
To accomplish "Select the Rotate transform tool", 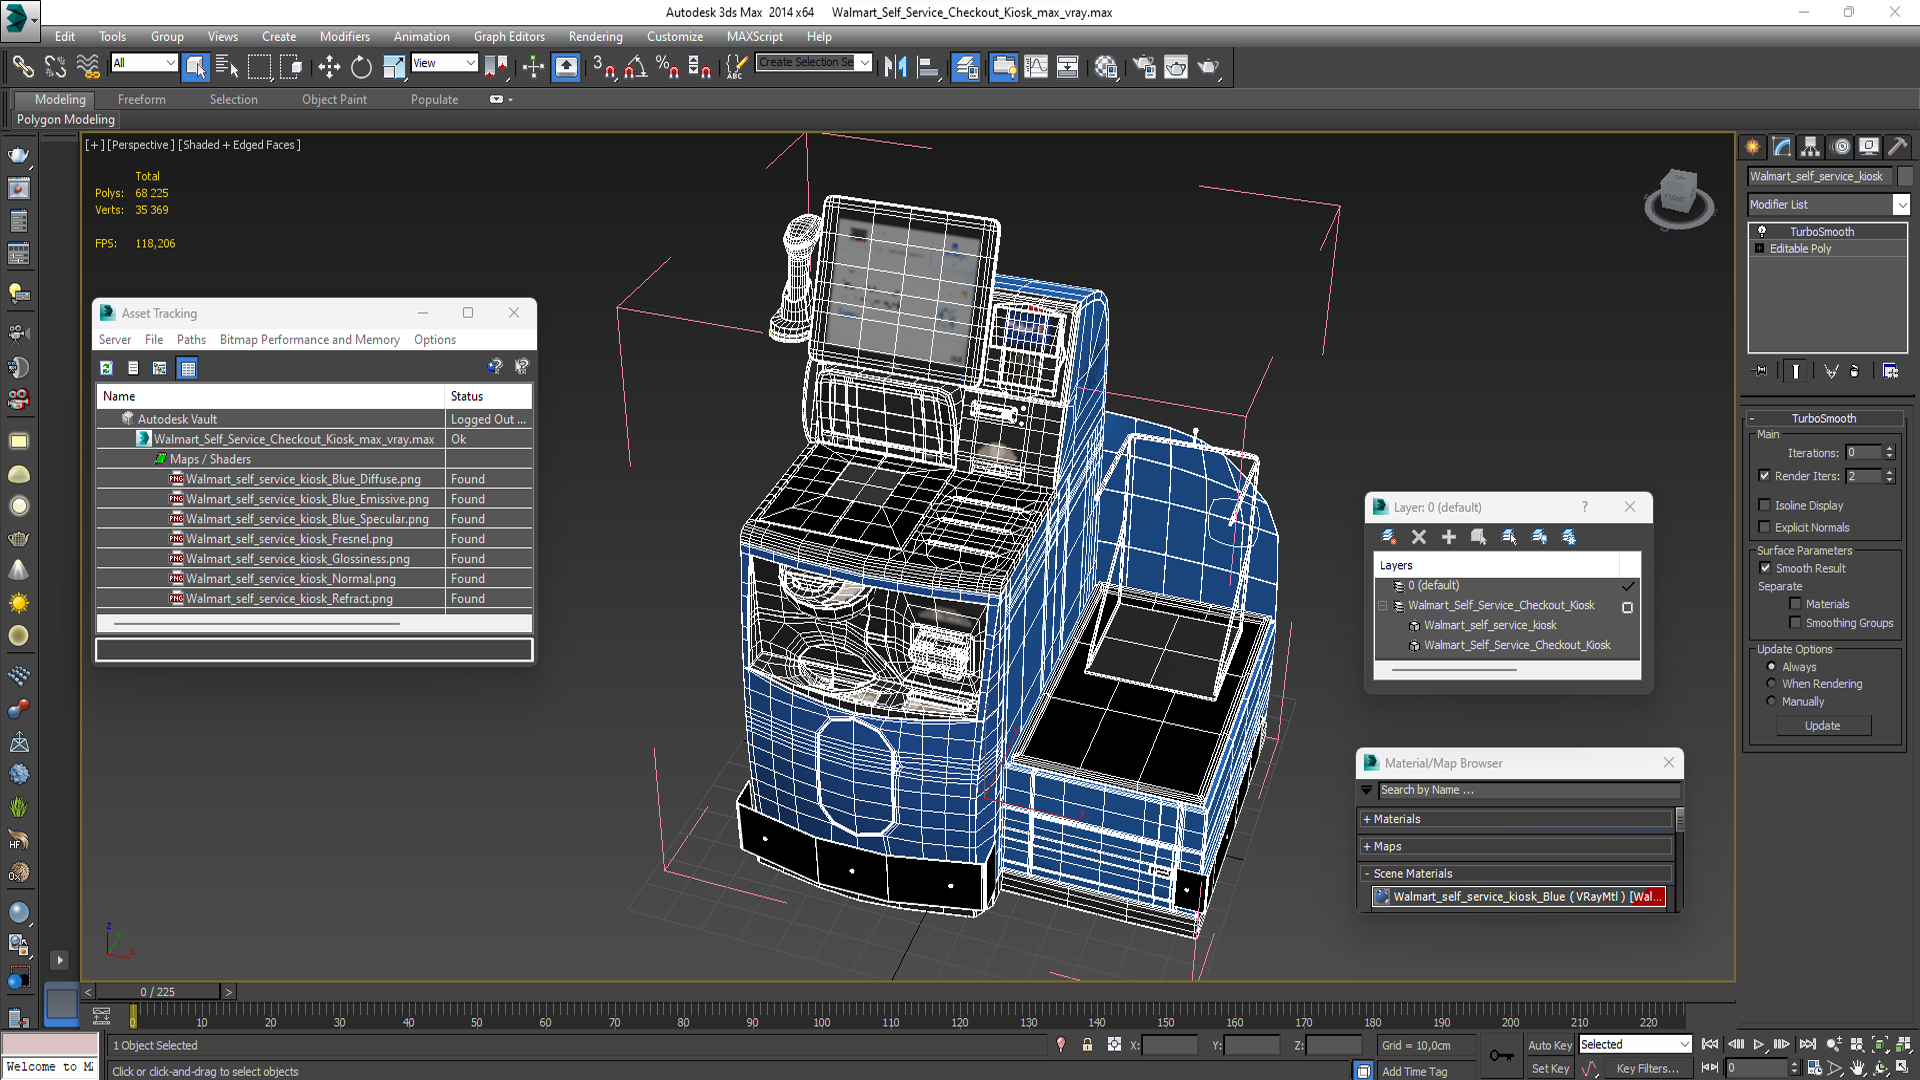I will click(361, 67).
